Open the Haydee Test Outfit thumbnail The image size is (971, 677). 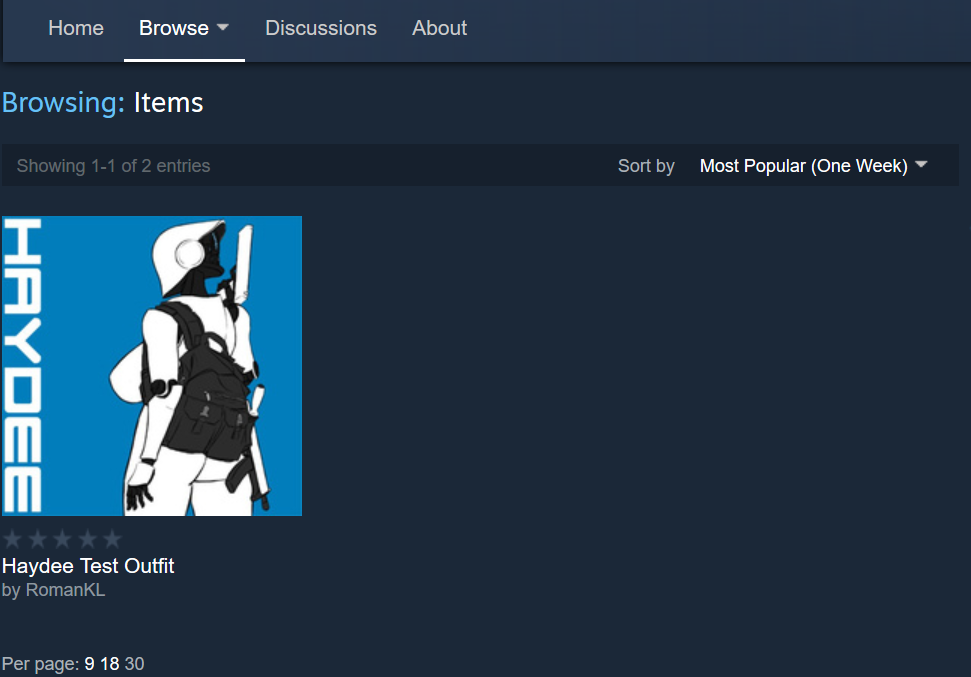pyautogui.click(x=152, y=365)
